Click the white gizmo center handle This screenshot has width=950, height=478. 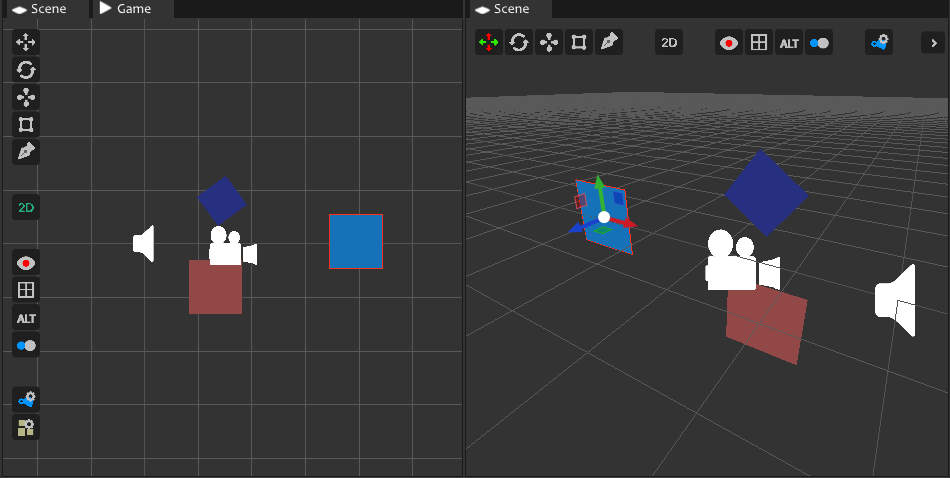pos(603,217)
